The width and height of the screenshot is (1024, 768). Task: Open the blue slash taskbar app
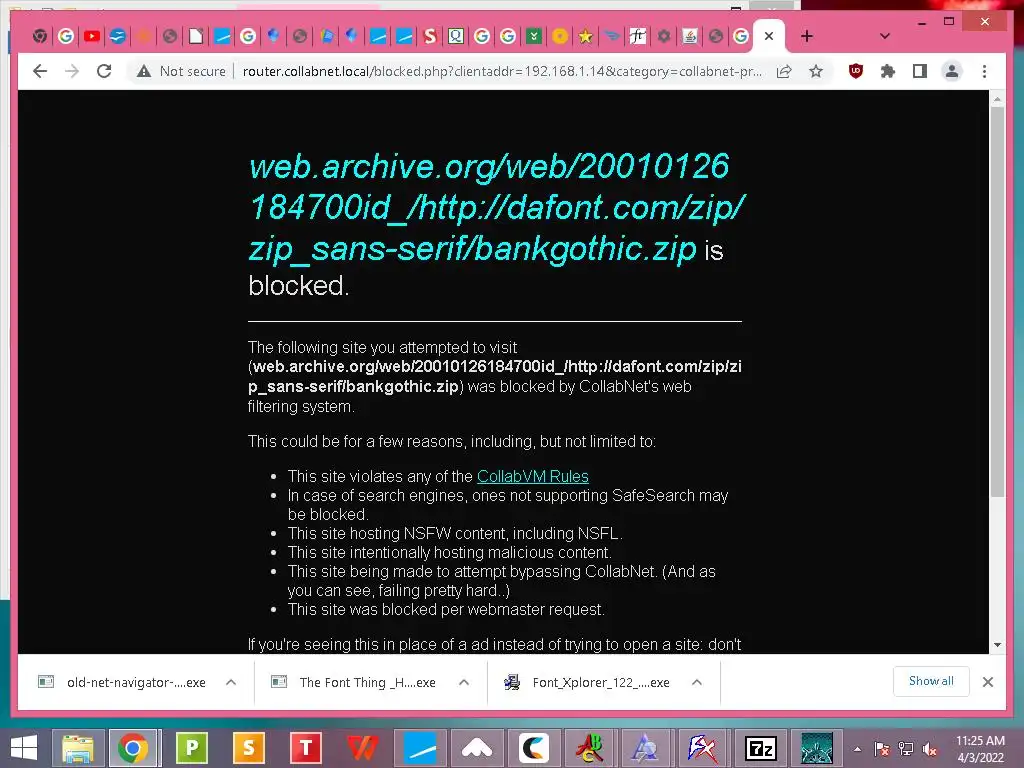(x=419, y=748)
